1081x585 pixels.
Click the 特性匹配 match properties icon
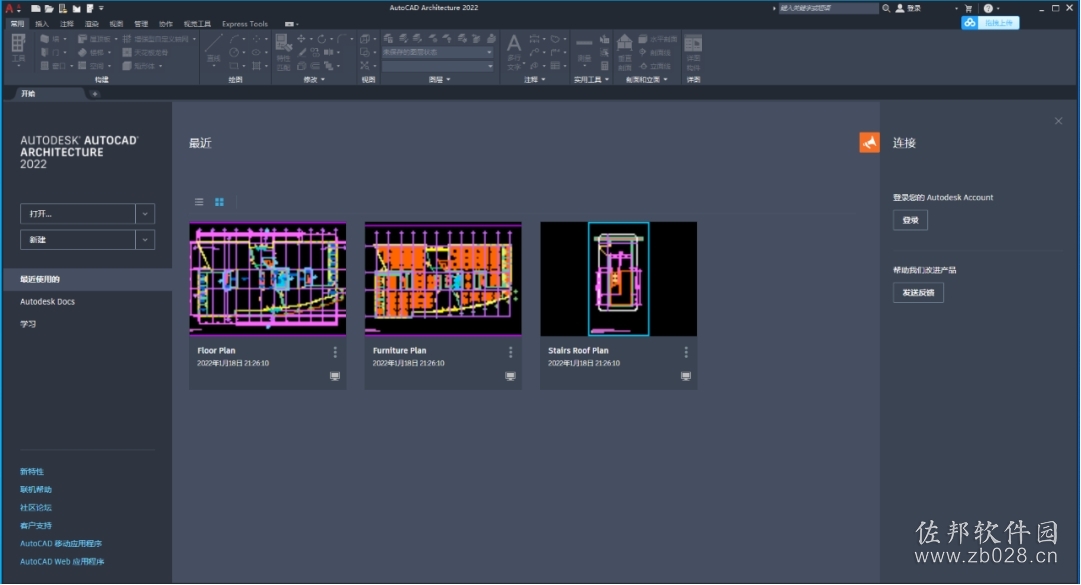pos(283,52)
